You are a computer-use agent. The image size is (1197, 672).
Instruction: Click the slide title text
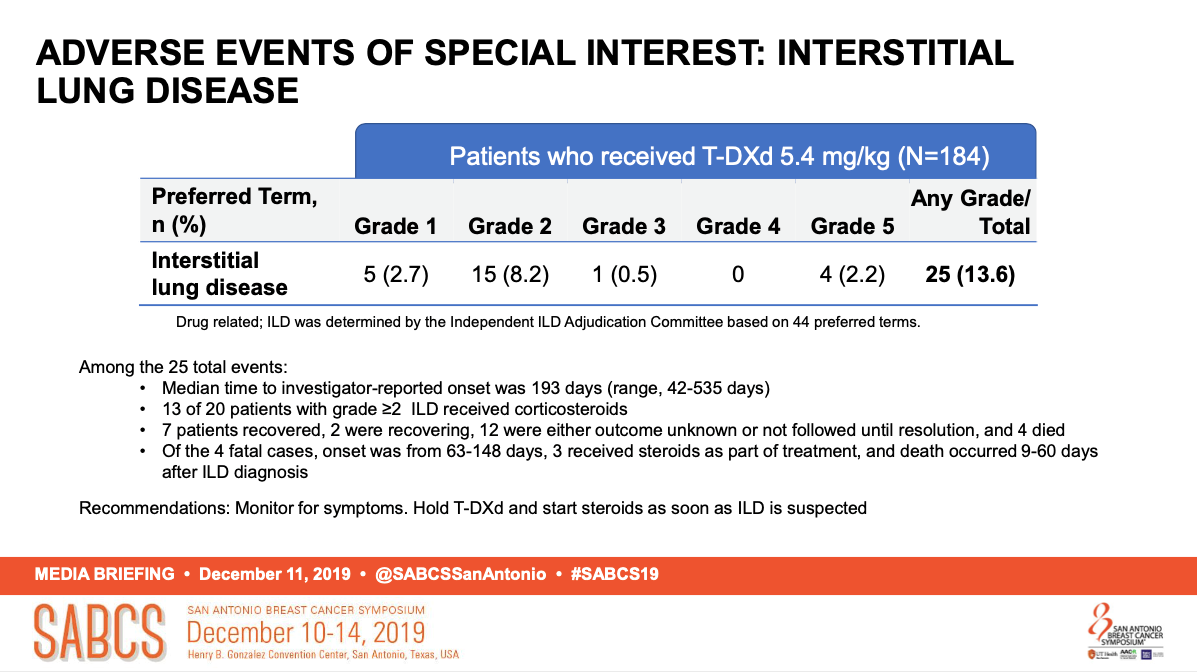pos(524,72)
